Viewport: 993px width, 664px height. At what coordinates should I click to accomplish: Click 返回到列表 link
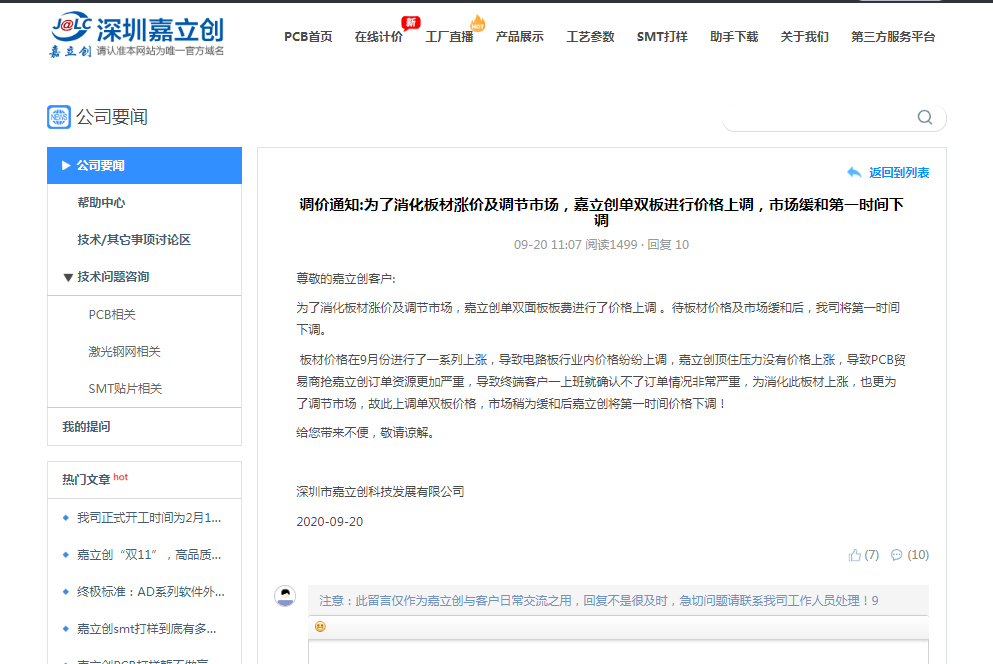(x=899, y=172)
